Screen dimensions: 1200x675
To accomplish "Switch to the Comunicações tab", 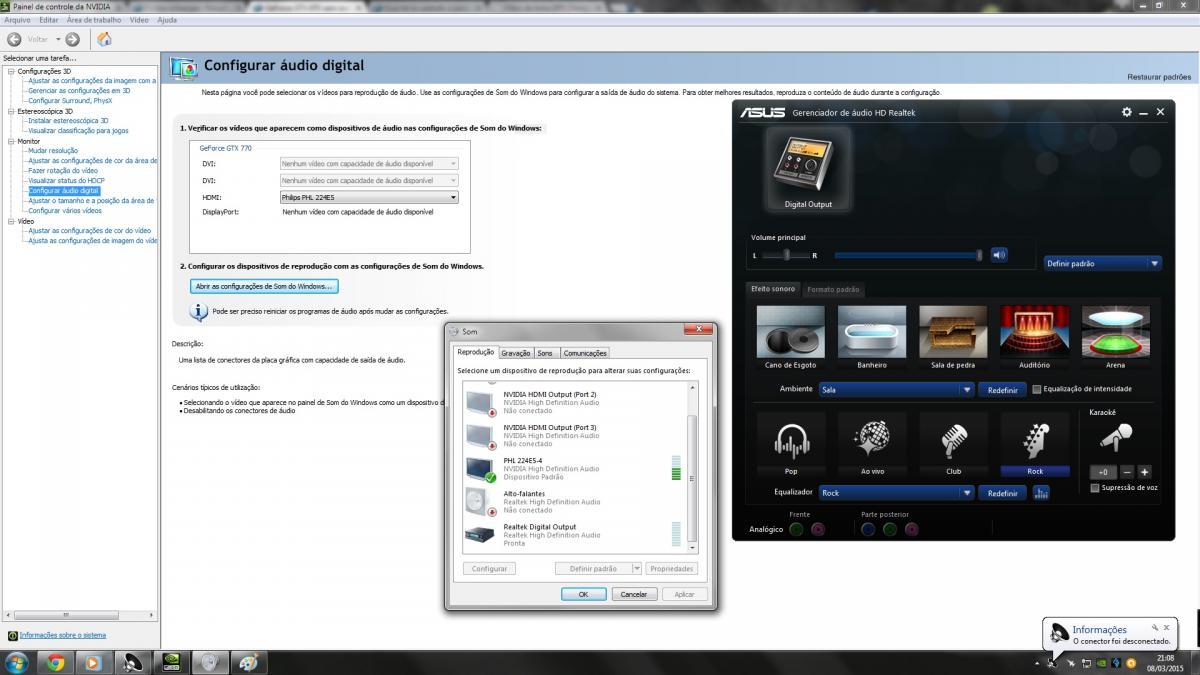I will tap(585, 353).
